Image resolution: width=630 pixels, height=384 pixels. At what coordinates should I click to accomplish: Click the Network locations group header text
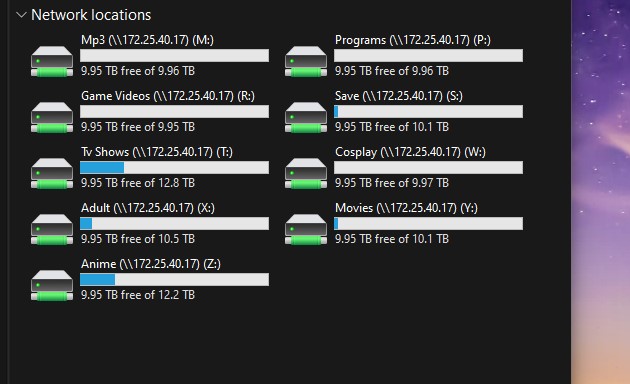pyautogui.click(x=91, y=15)
